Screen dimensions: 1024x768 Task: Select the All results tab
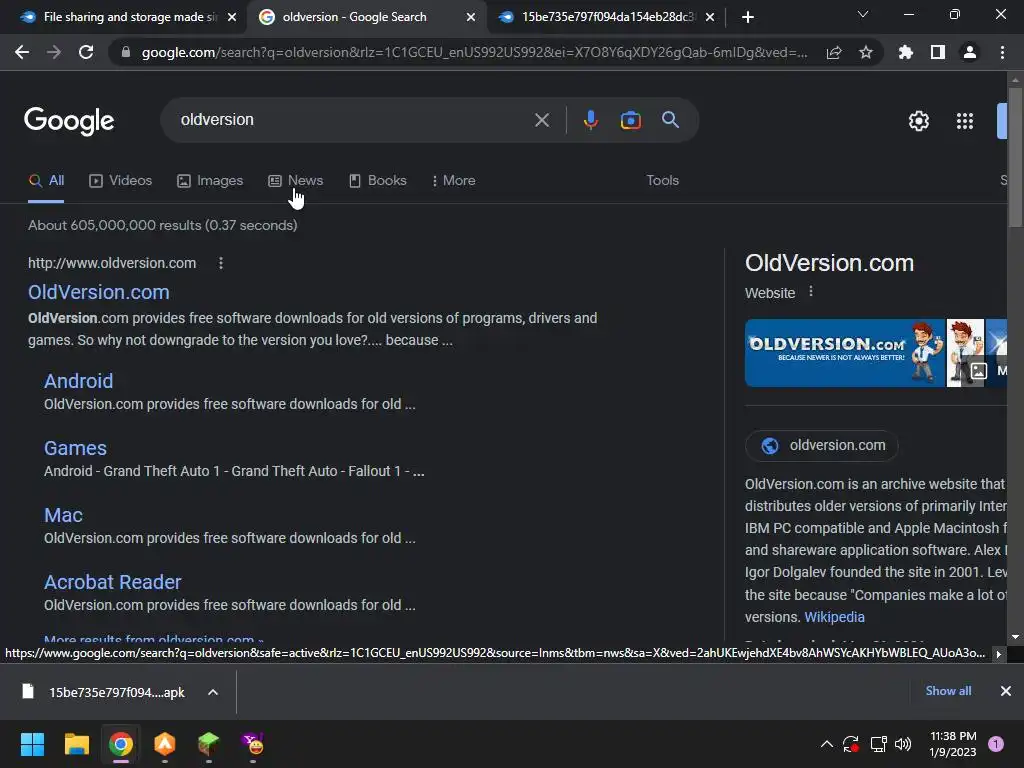46,181
